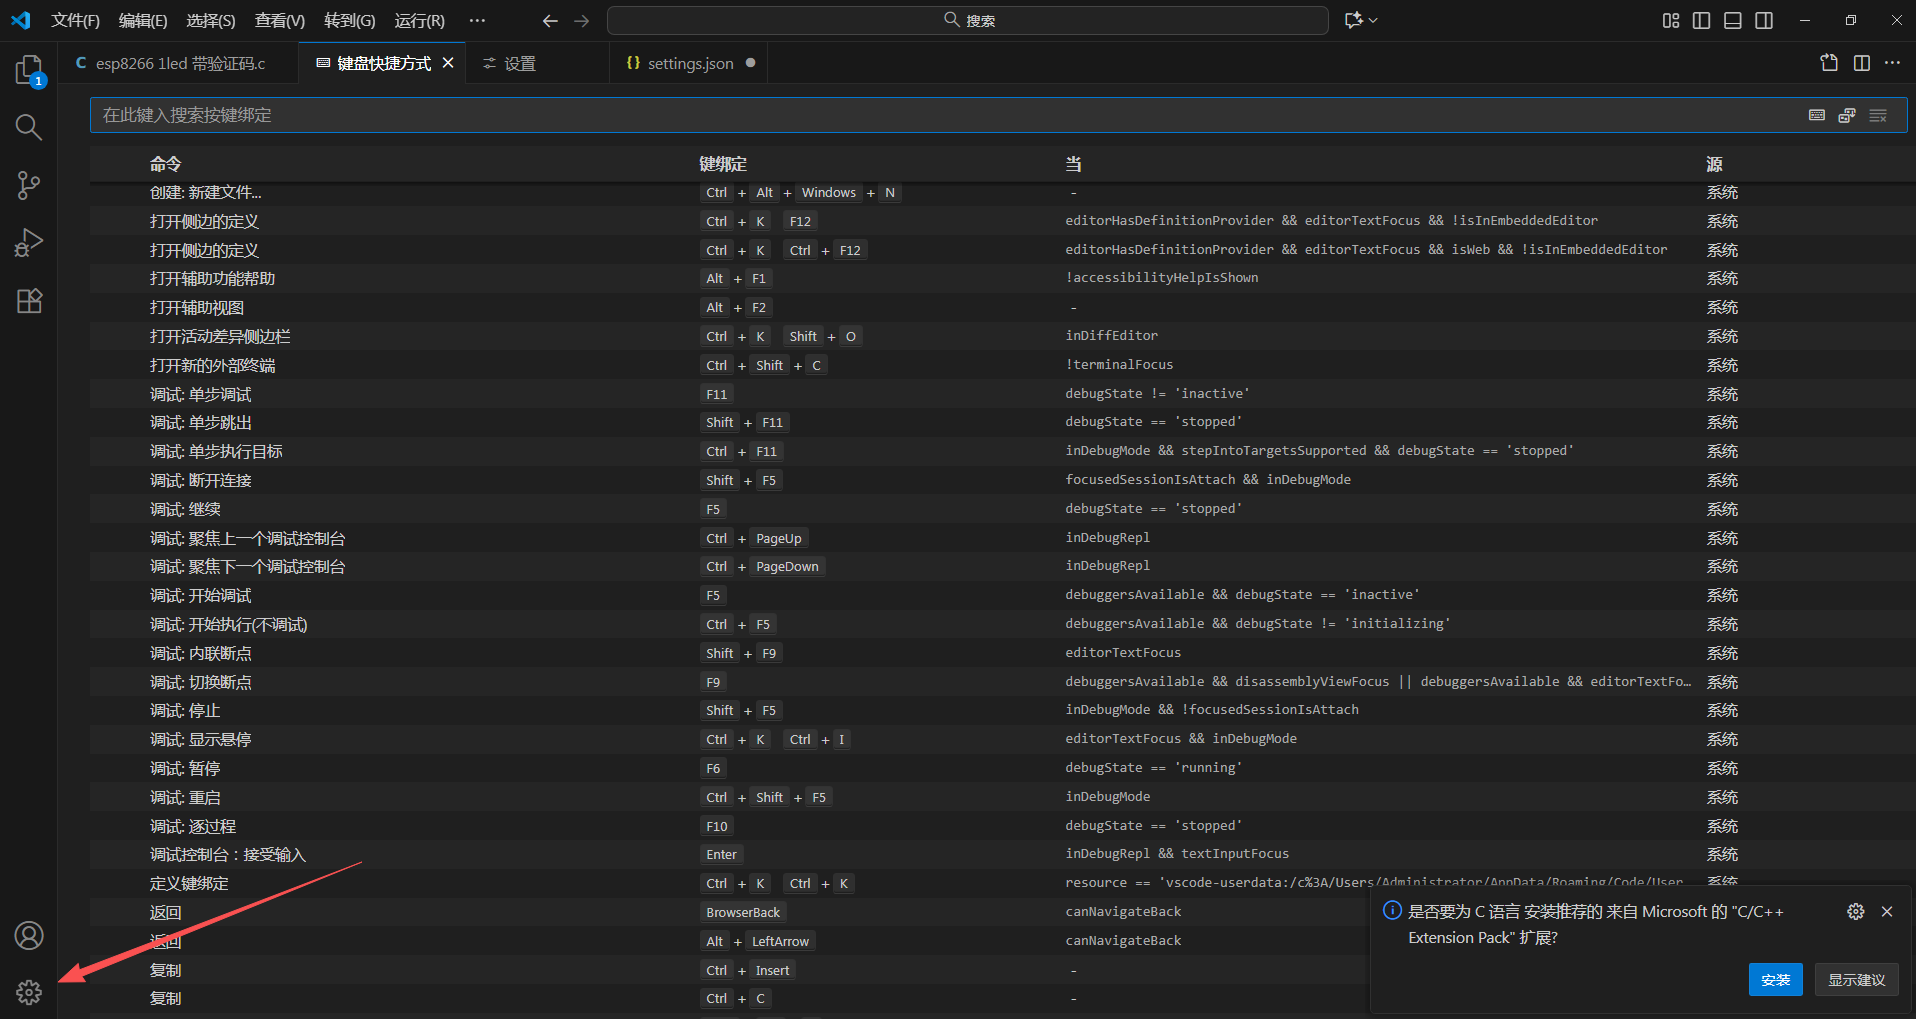Image resolution: width=1916 pixels, height=1019 pixels.
Task: Select the 调试: 单步跳出 command row
Action: 998,423
